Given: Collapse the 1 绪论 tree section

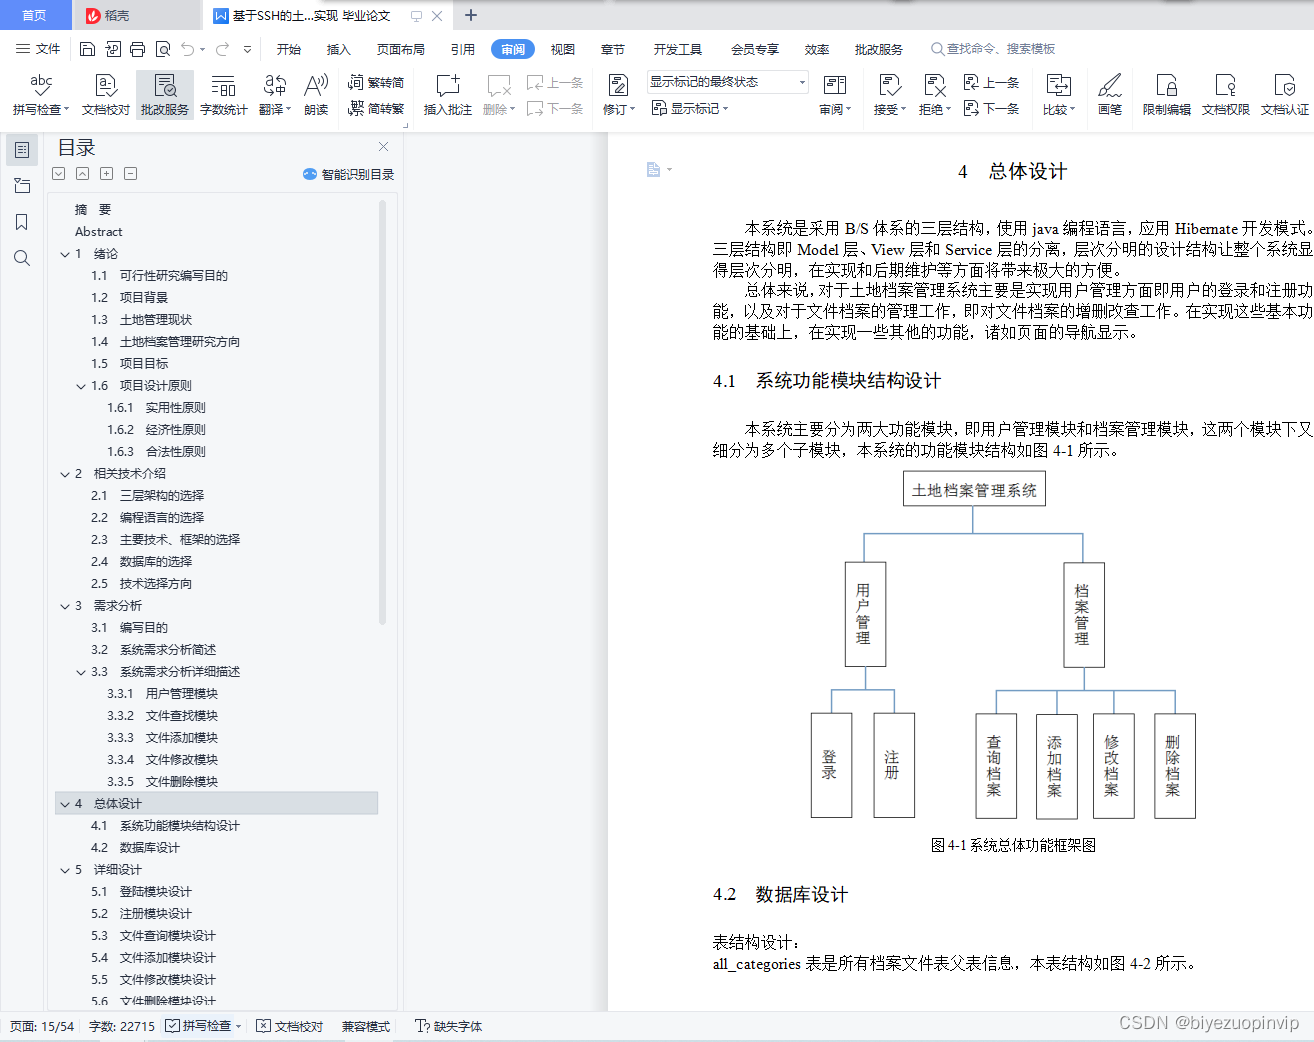Looking at the screenshot, I should [x=65, y=254].
